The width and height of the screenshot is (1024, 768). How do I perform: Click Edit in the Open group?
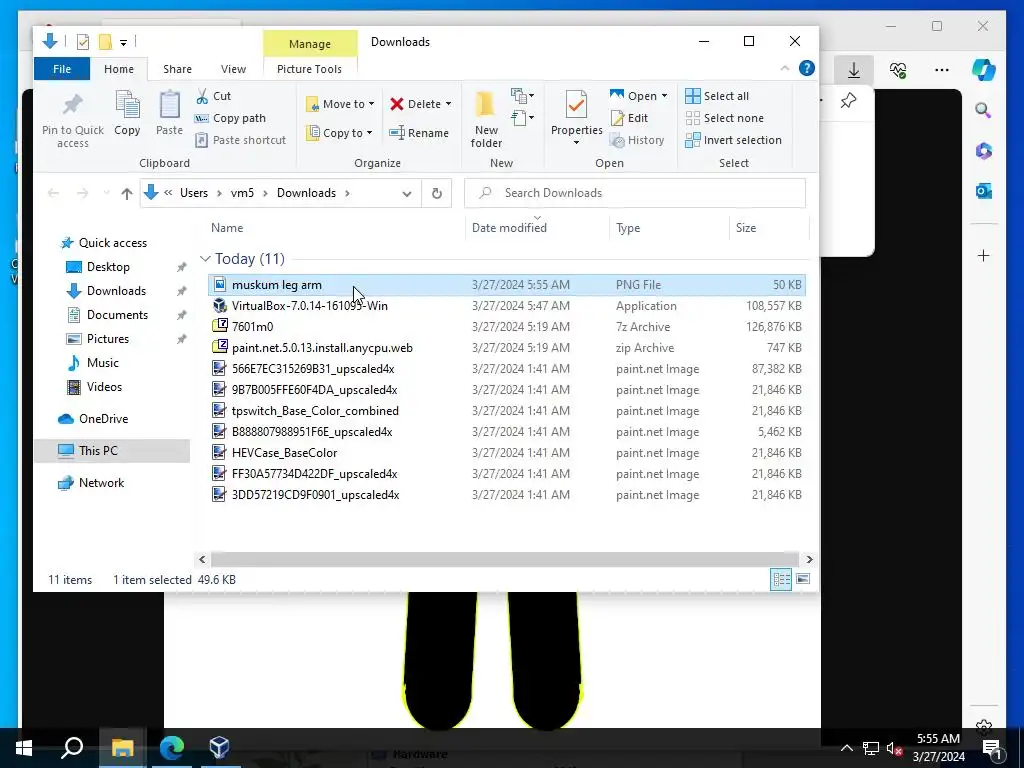[x=629, y=118]
